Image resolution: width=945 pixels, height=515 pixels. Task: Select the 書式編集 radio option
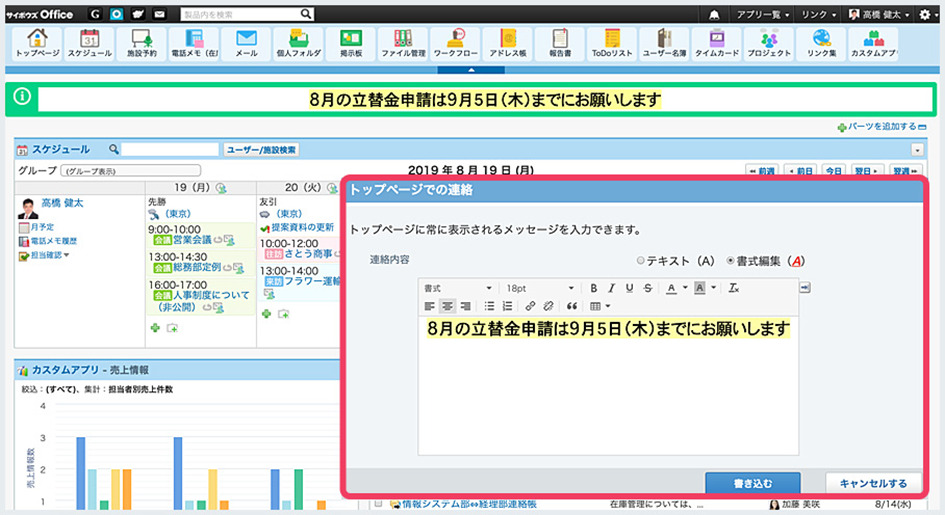pos(730,260)
